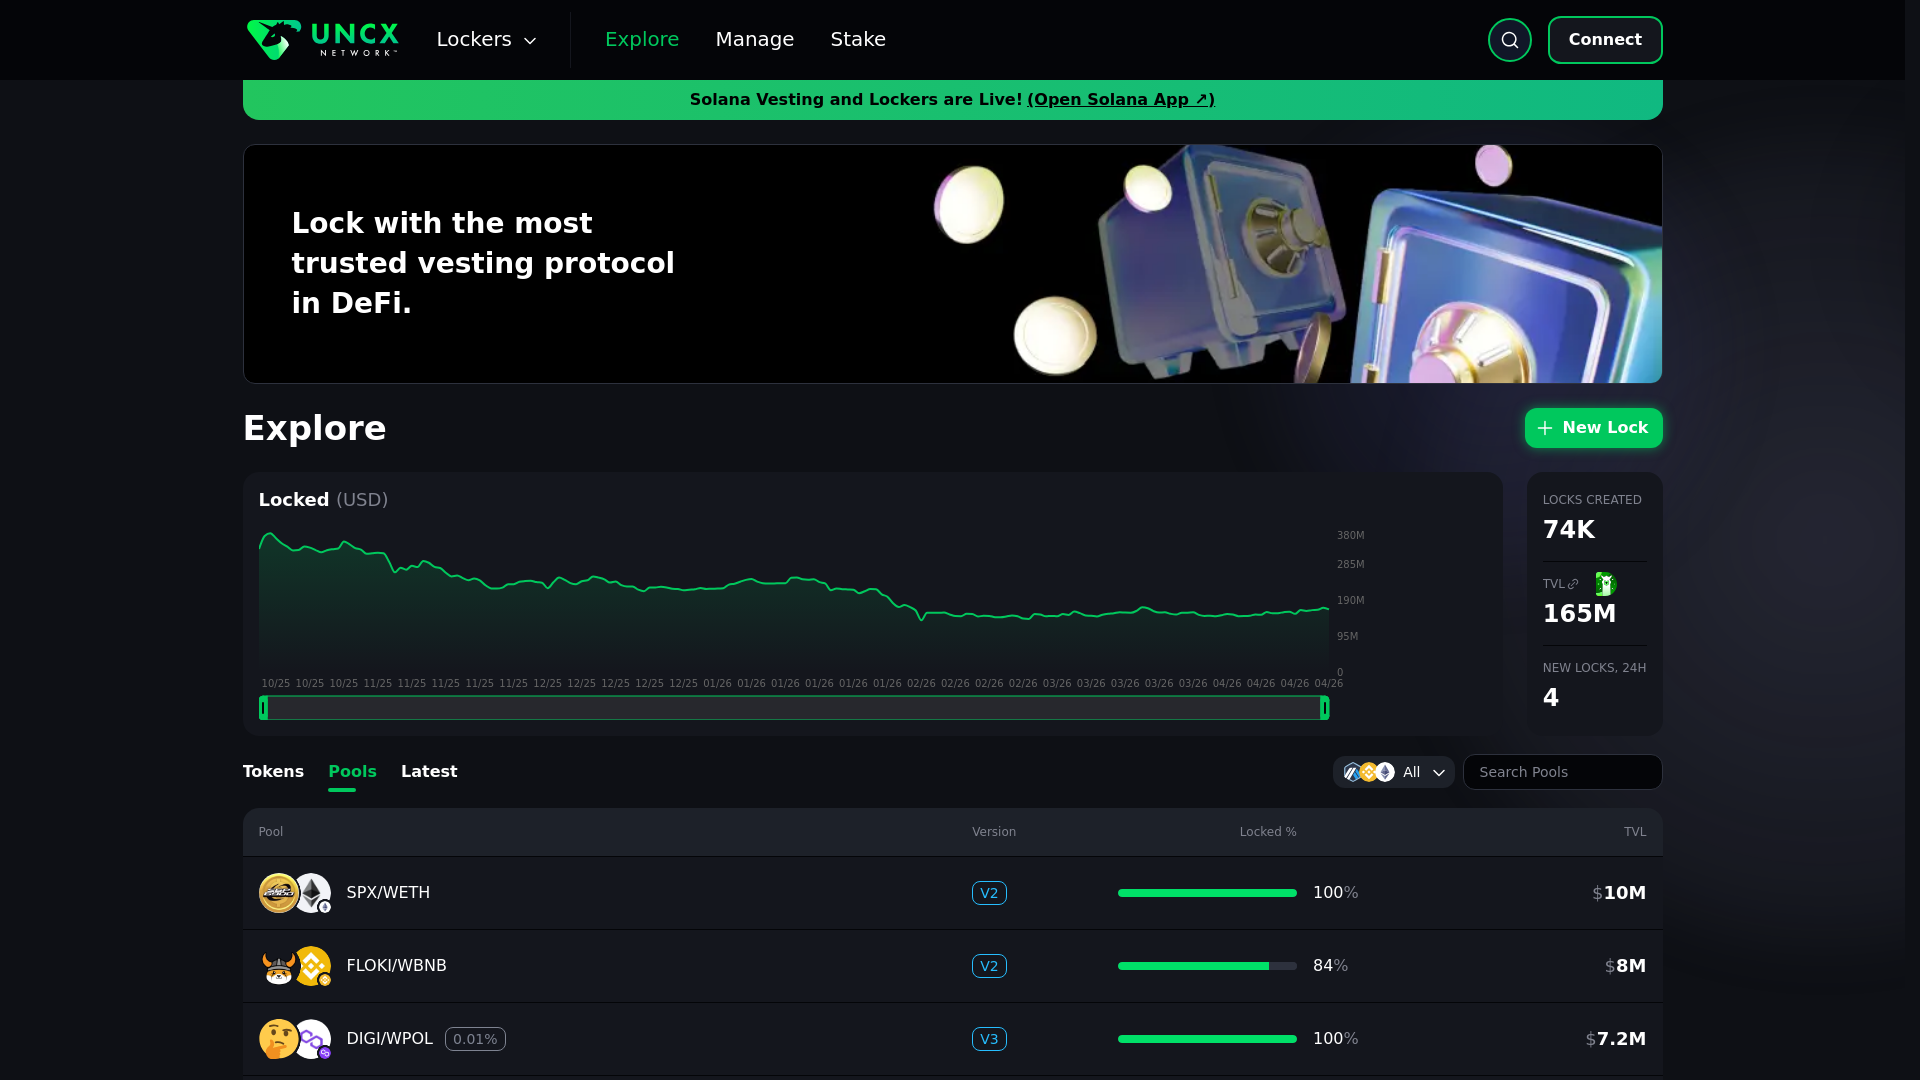Click the SPX token icon
The width and height of the screenshot is (1920, 1080).
tap(278, 893)
